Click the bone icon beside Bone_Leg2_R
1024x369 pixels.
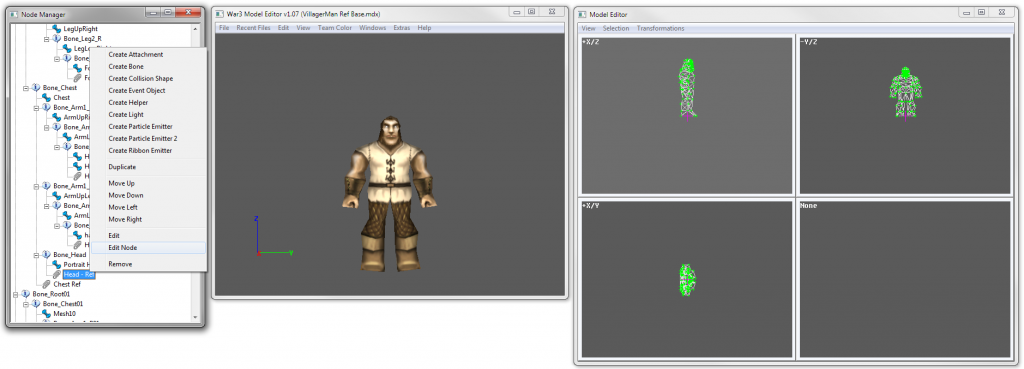pyautogui.click(x=56, y=39)
